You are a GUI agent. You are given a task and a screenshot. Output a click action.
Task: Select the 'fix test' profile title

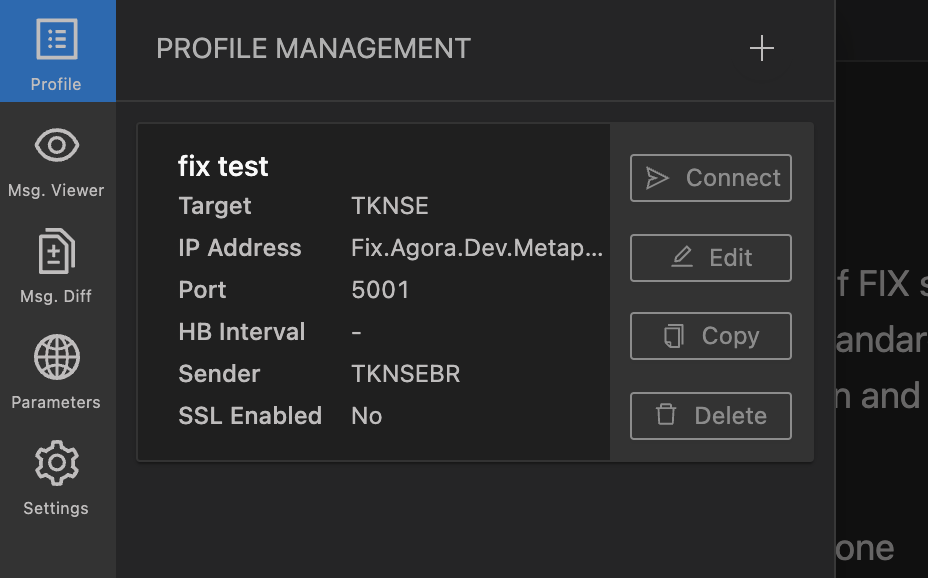tap(223, 166)
